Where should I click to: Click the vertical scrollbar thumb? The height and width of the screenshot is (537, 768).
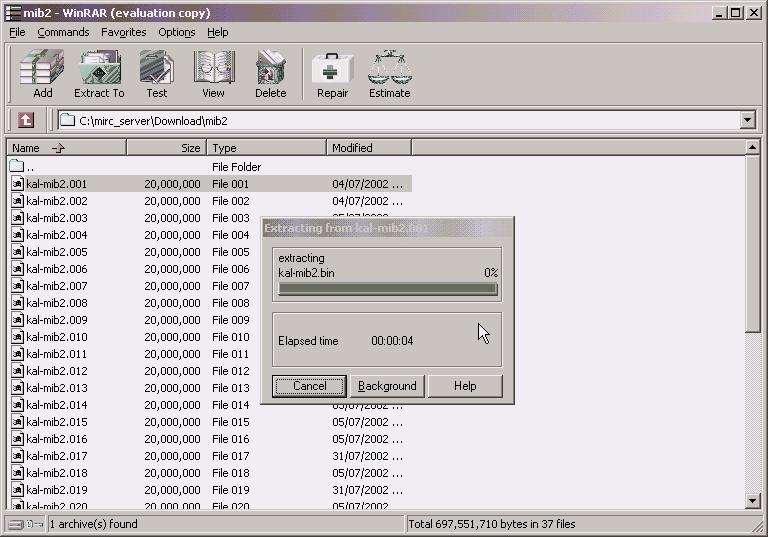752,244
